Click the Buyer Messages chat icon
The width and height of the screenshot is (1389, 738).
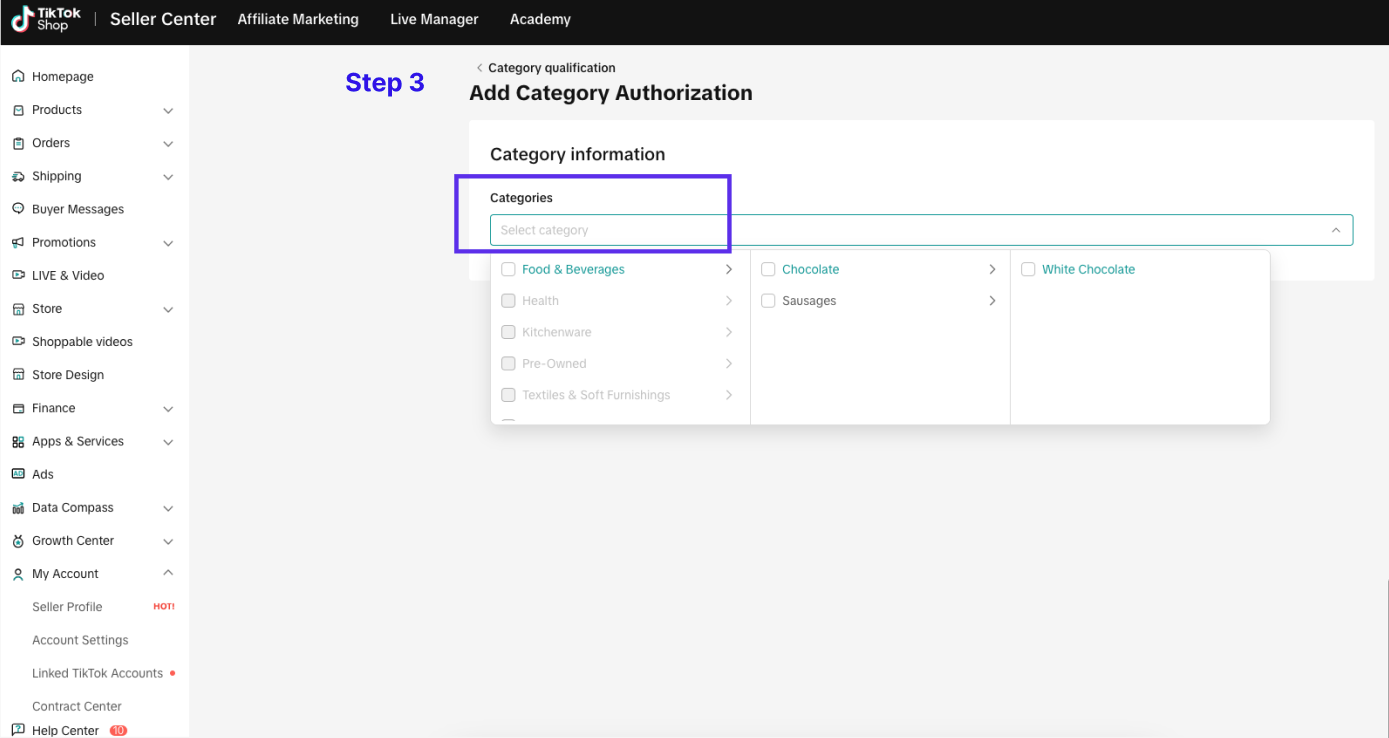click(18, 209)
